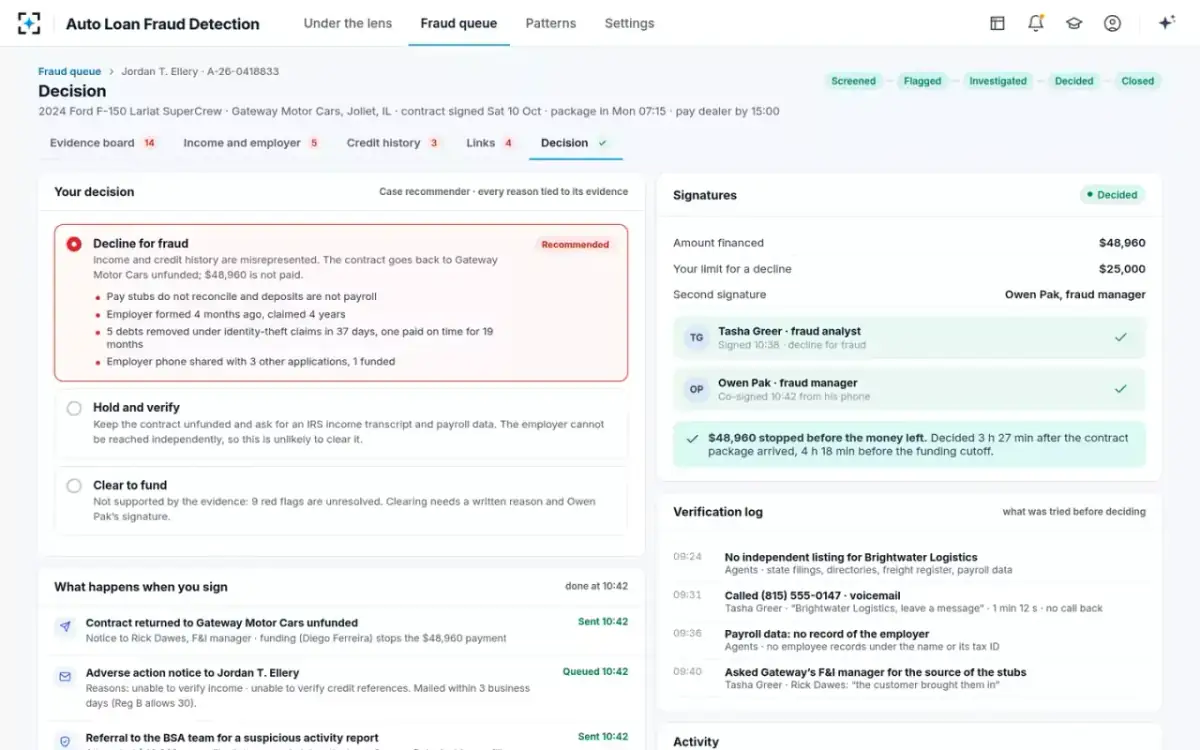Screen dimensions: 1200x750
Task: Click the shield icon beside BSA referral
Action: tap(65, 741)
